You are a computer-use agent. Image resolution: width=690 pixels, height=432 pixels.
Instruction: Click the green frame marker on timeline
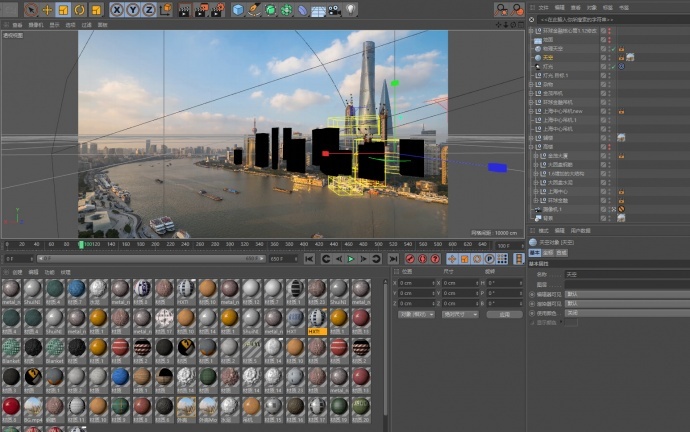pos(82,243)
